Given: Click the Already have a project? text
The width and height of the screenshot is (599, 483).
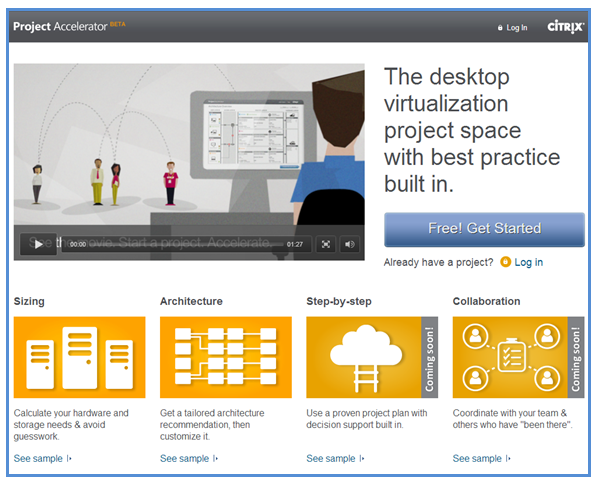Looking at the screenshot, I should tap(439, 262).
